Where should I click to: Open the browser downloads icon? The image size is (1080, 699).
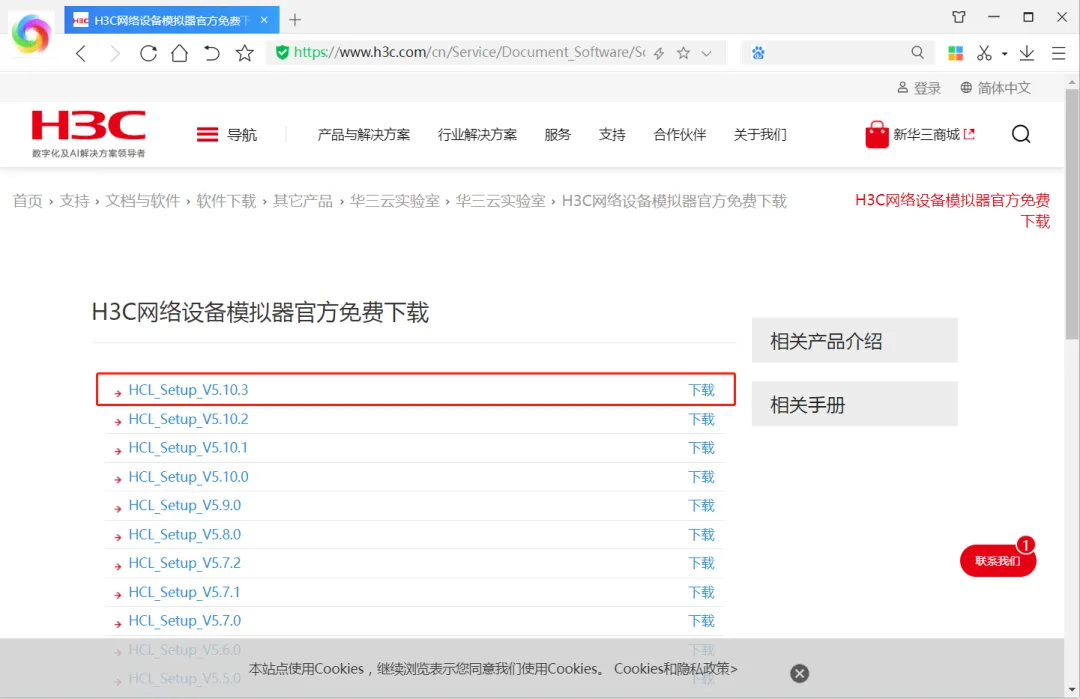click(x=1027, y=53)
